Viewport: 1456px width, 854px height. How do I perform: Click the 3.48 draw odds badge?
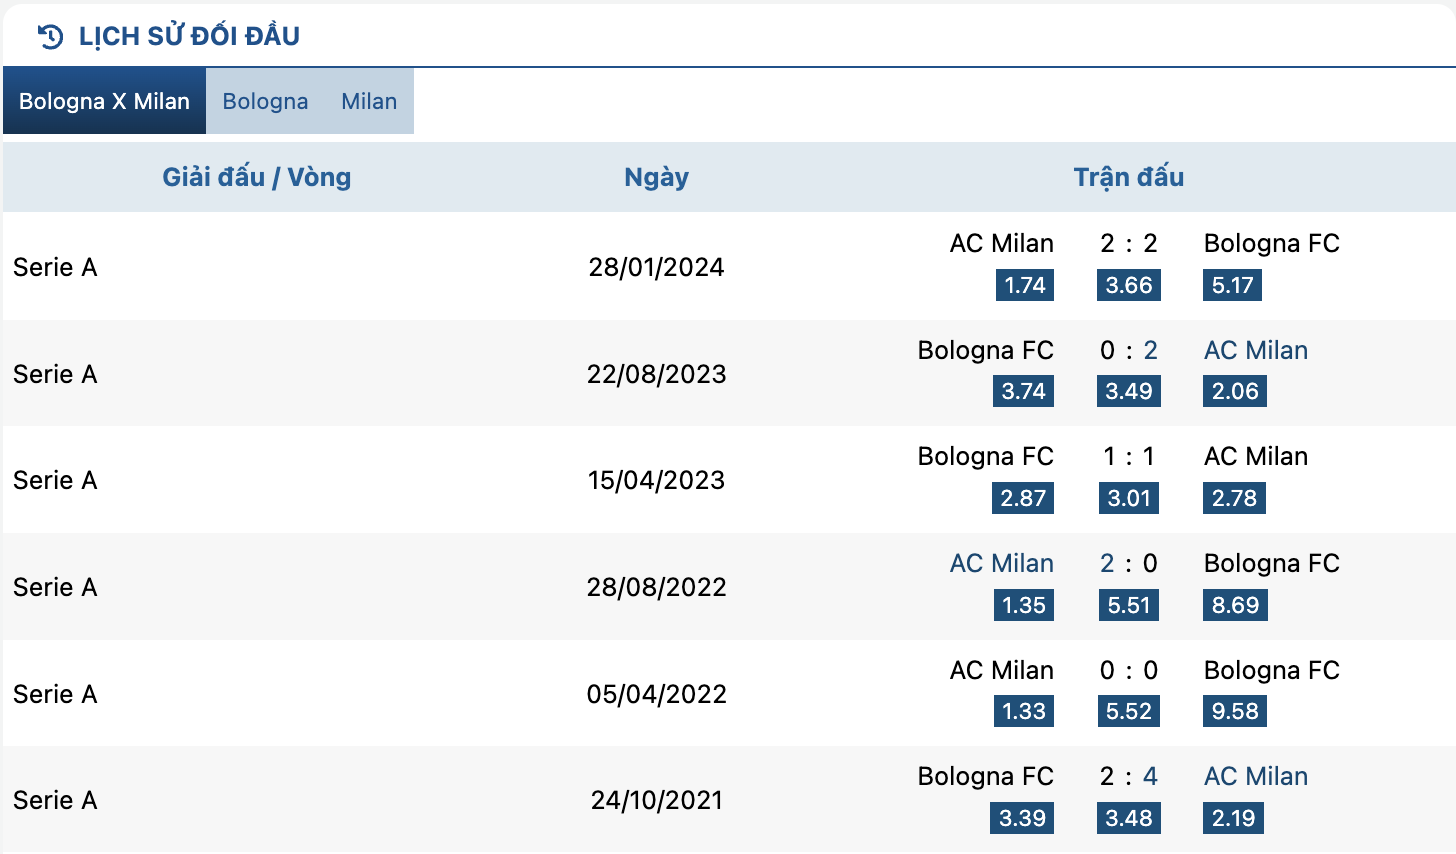(x=1129, y=818)
